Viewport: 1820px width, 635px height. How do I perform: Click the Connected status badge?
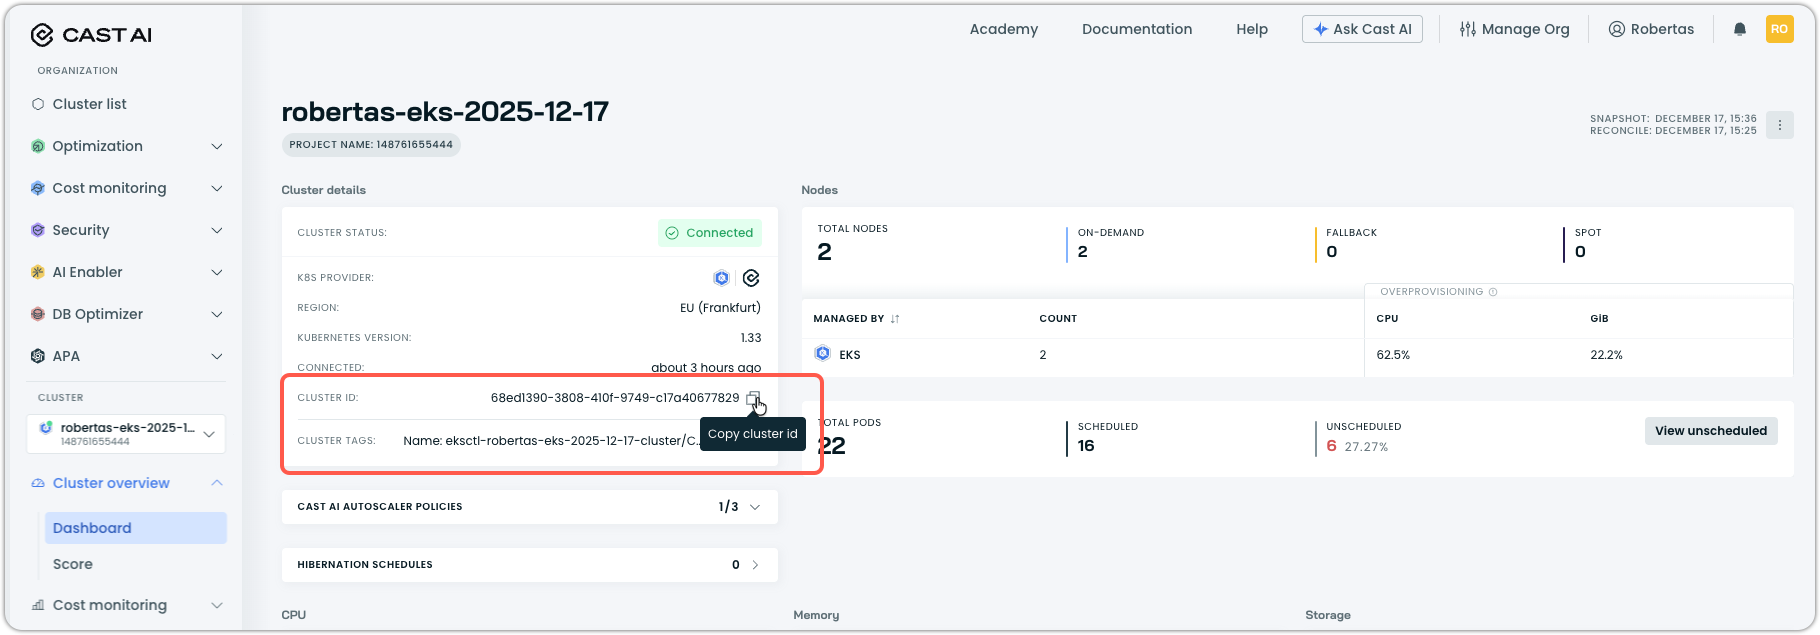click(710, 233)
